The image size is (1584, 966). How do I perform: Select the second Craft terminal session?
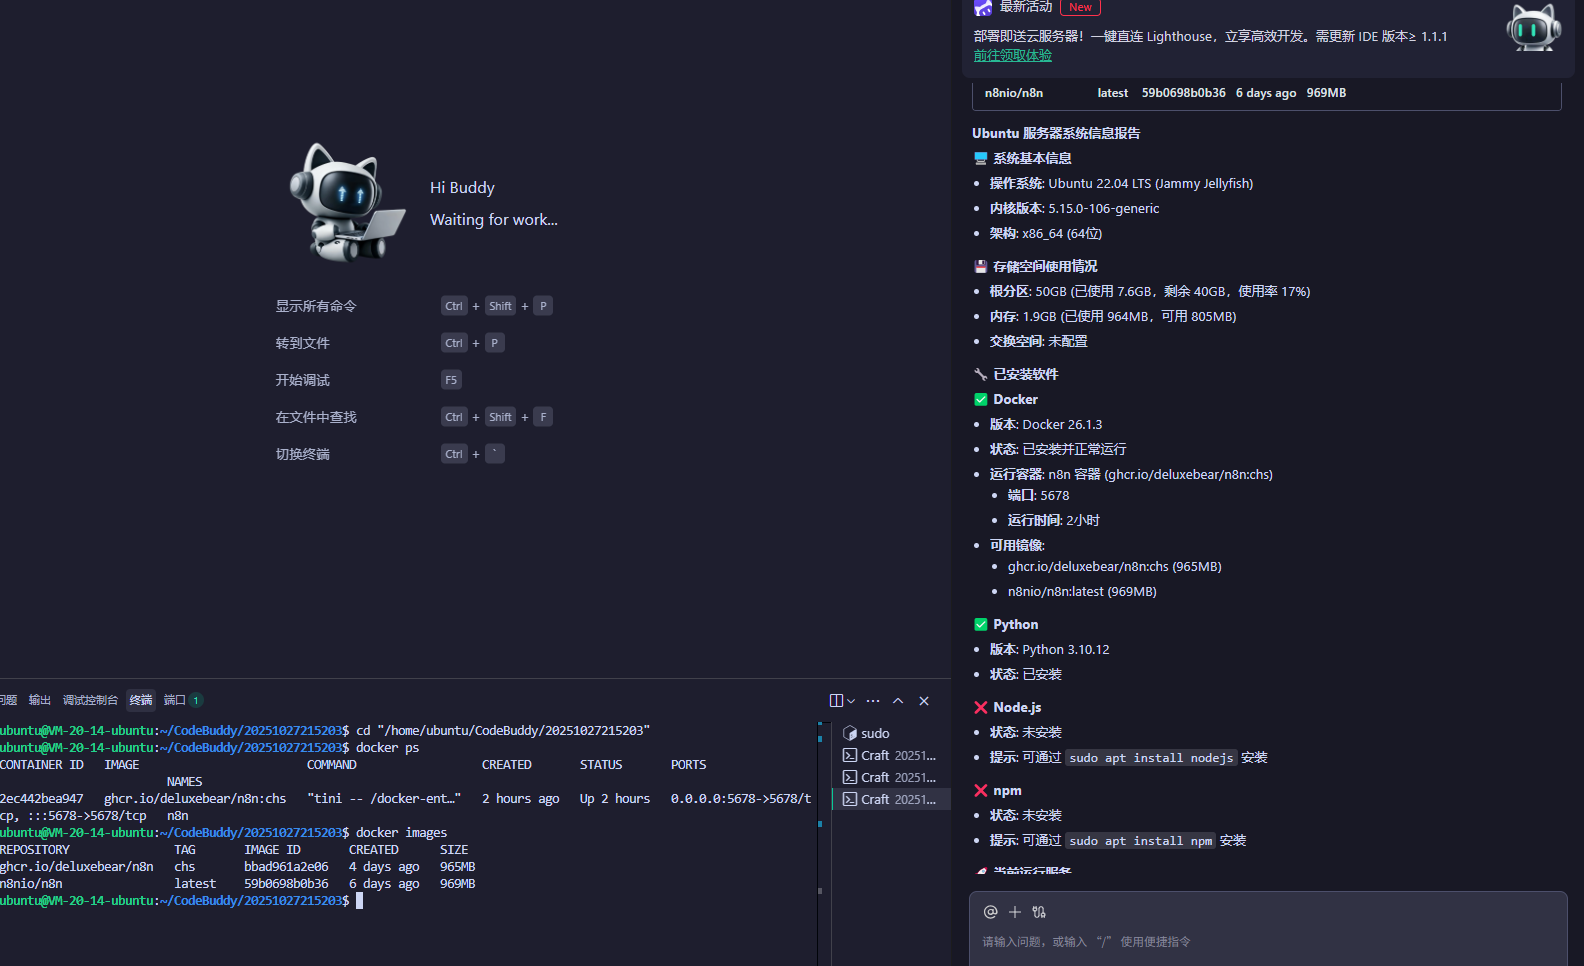pos(890,777)
